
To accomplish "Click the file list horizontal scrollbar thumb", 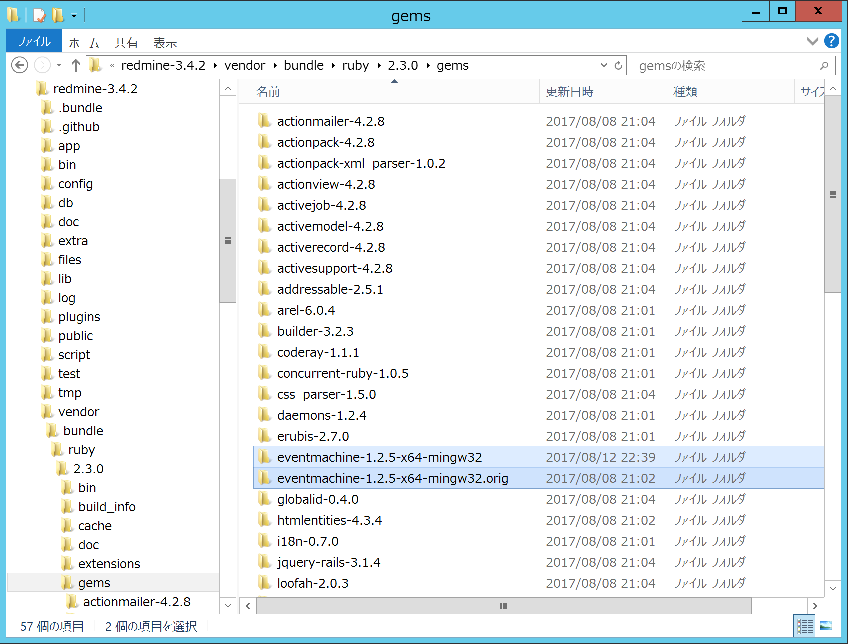I will pyautogui.click(x=504, y=606).
